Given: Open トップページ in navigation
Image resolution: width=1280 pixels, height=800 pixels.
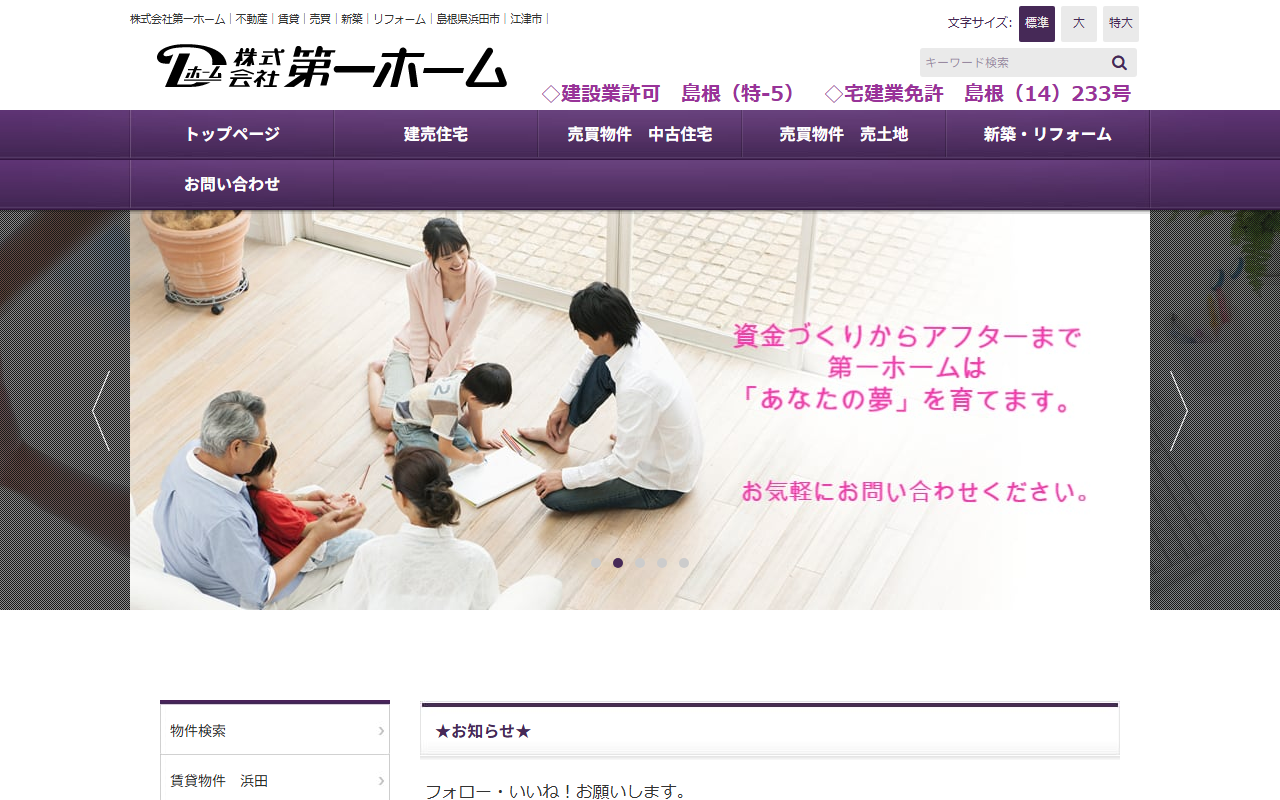Looking at the screenshot, I should 232,134.
